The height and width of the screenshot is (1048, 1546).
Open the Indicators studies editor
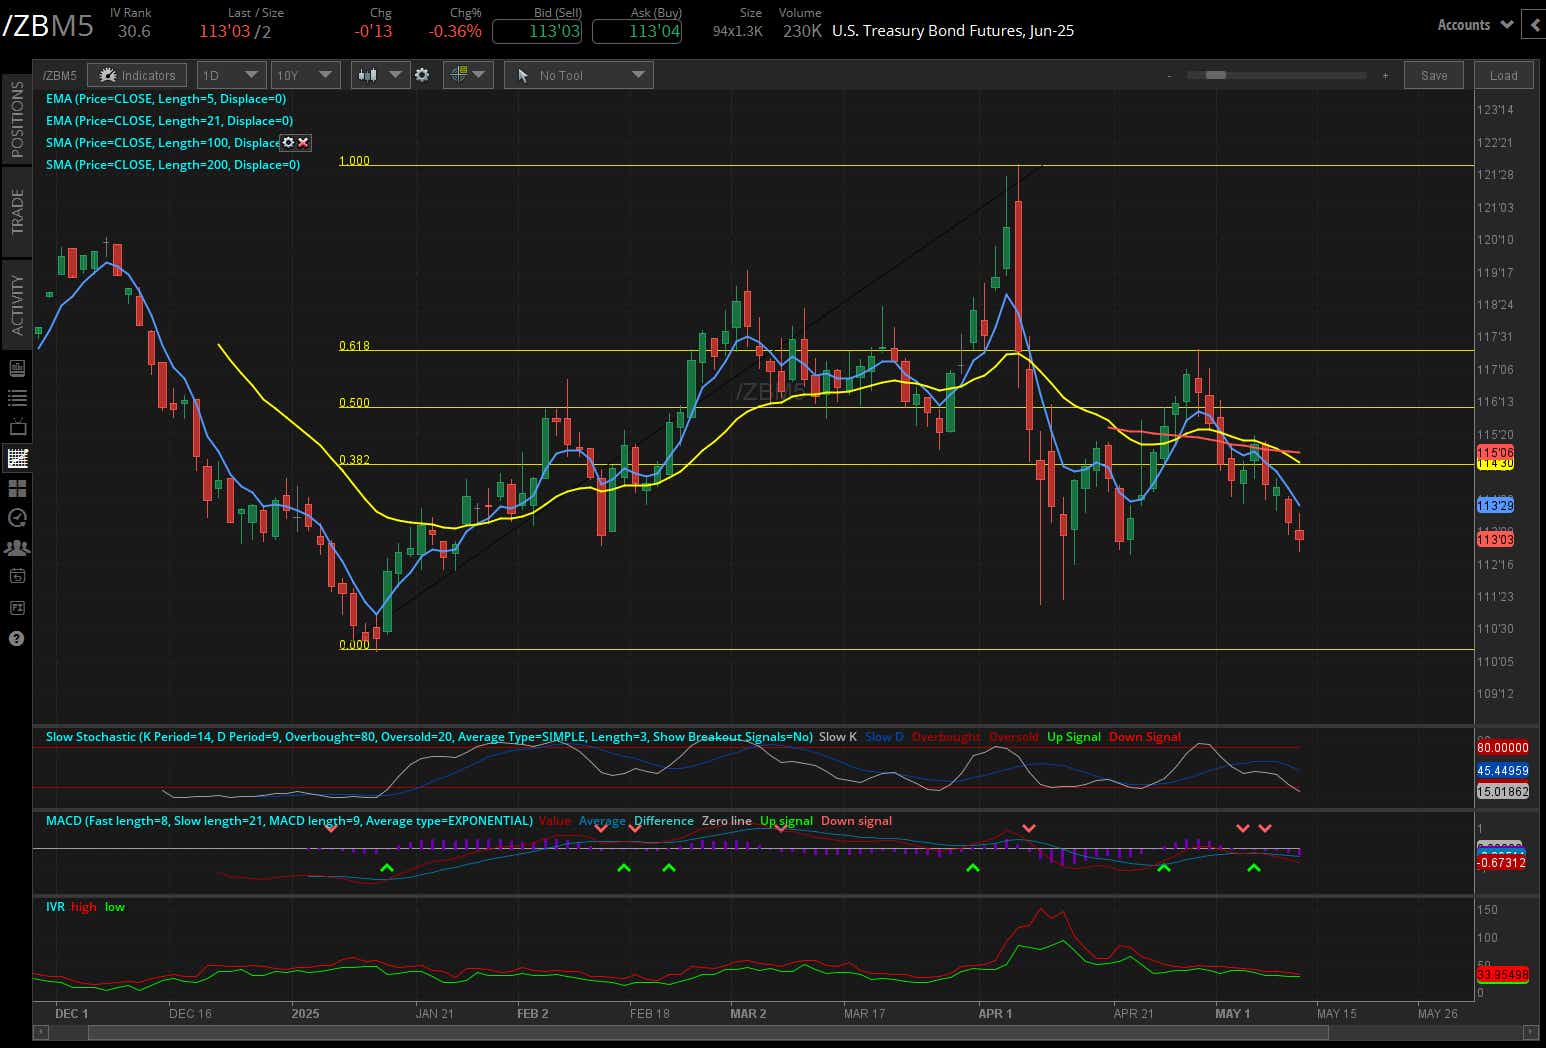(137, 74)
